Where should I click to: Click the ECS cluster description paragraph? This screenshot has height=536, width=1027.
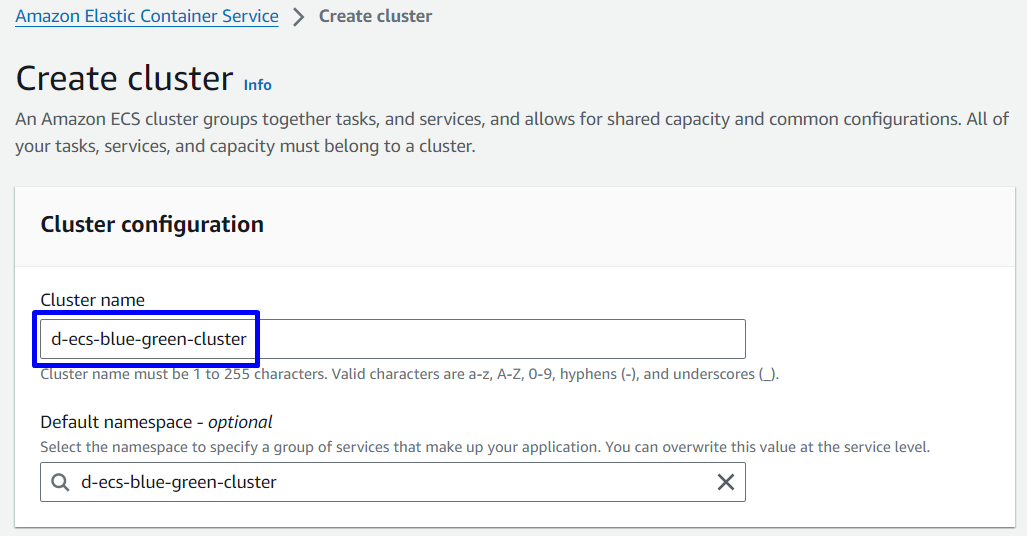(512, 132)
